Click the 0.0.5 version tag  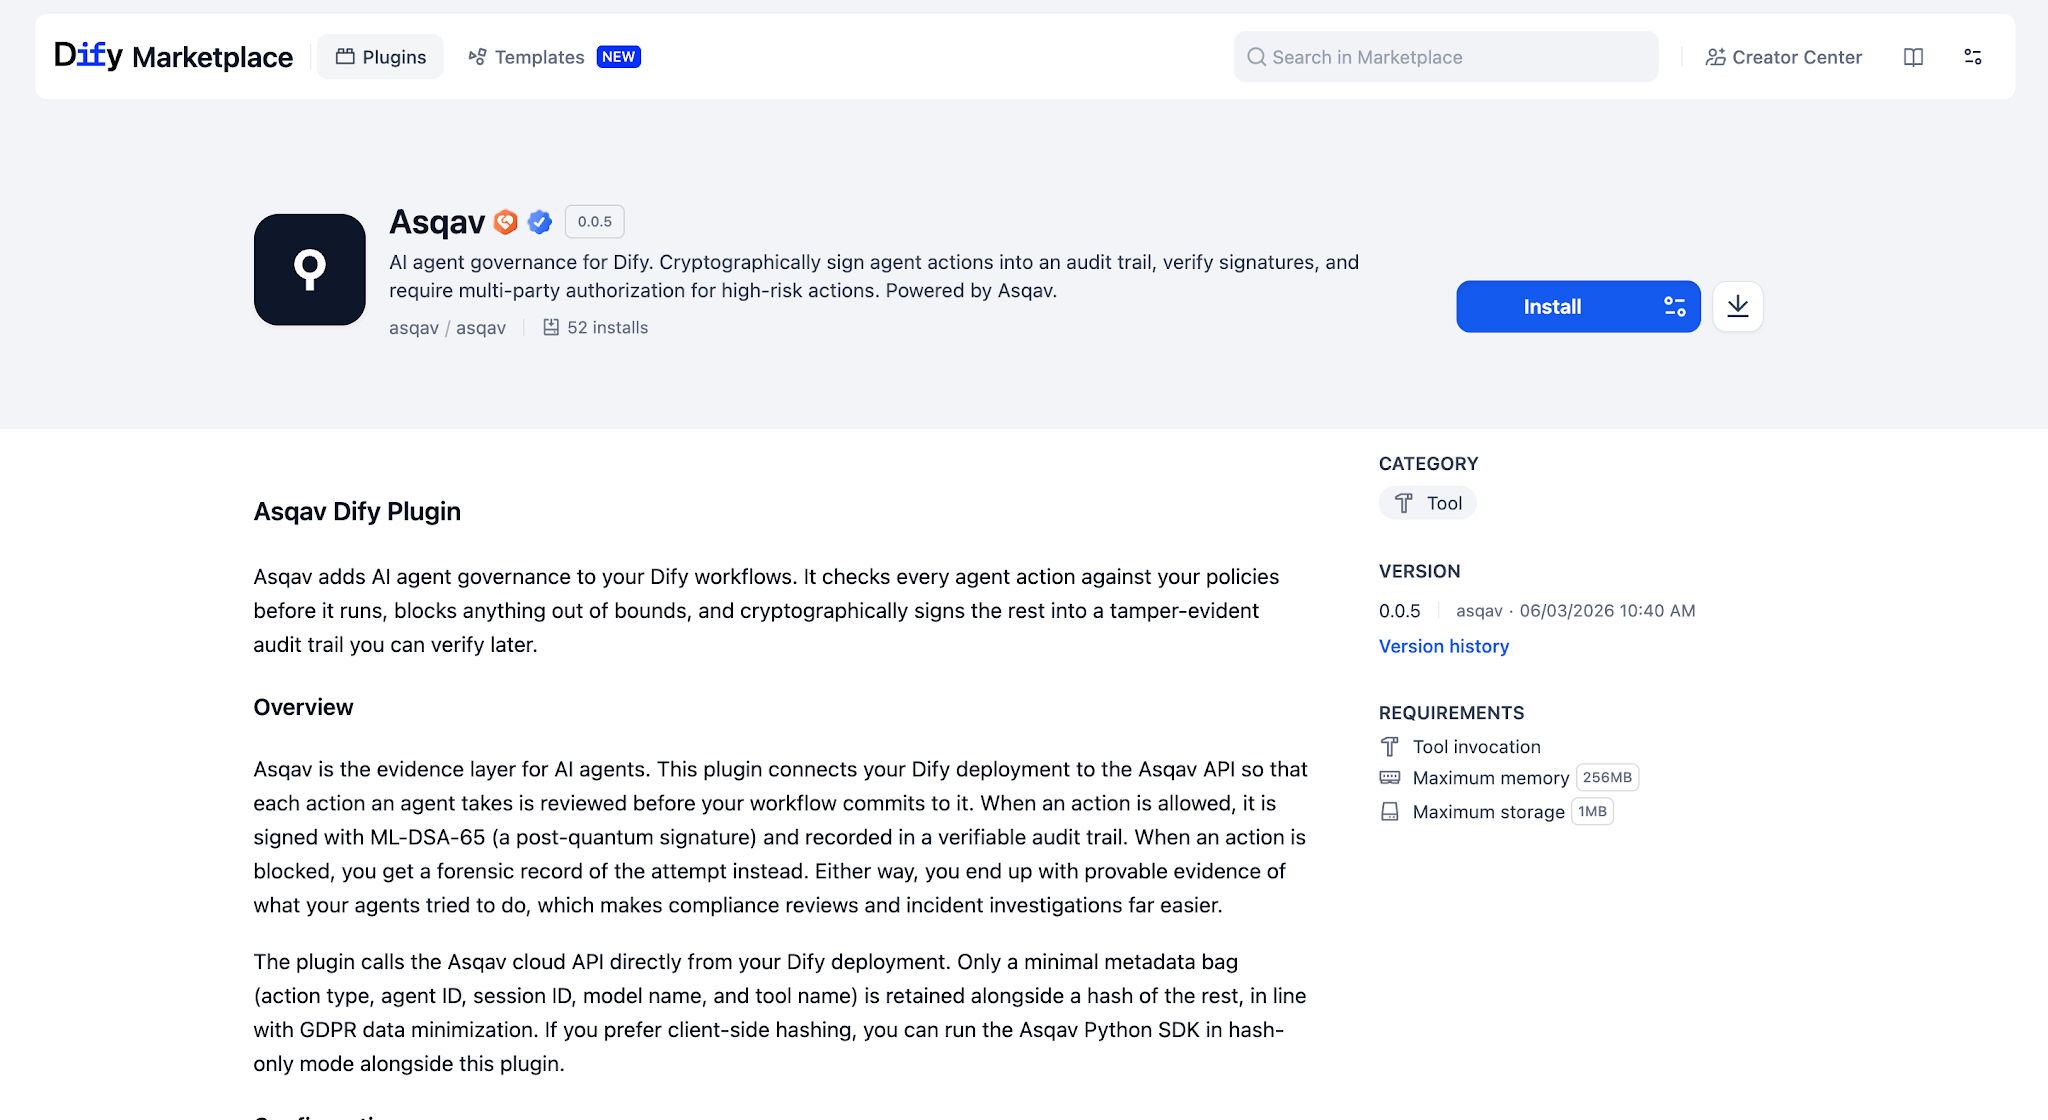pyautogui.click(x=595, y=222)
